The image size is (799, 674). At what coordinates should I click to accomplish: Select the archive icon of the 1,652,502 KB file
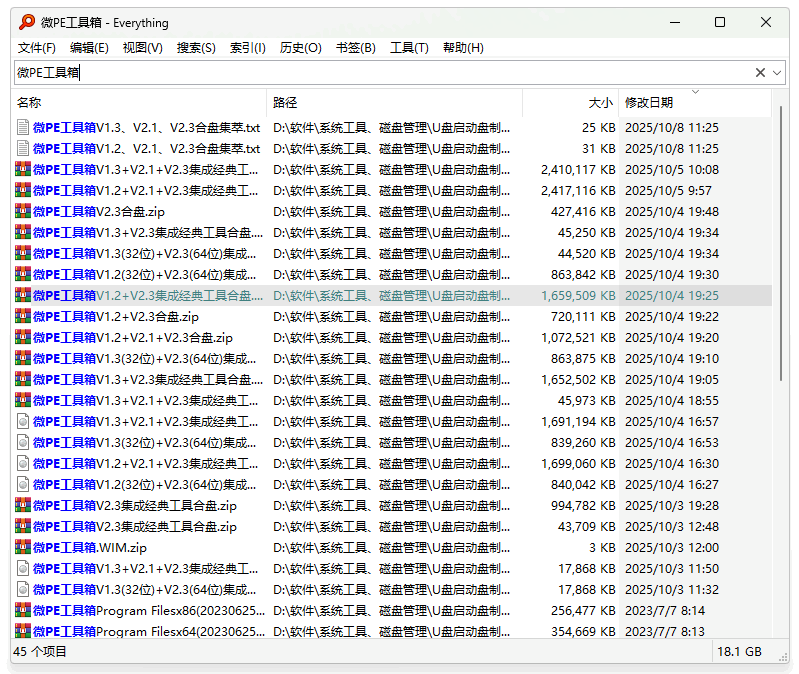click(x=23, y=379)
